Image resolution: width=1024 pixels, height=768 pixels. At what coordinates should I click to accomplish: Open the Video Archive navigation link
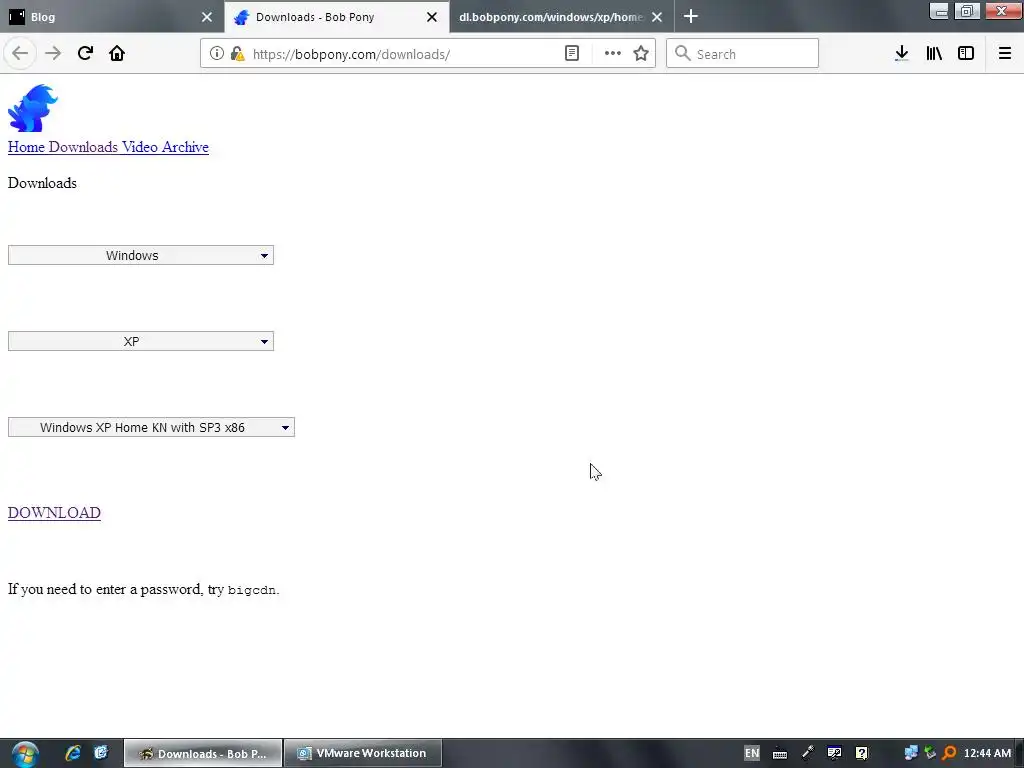(165, 147)
